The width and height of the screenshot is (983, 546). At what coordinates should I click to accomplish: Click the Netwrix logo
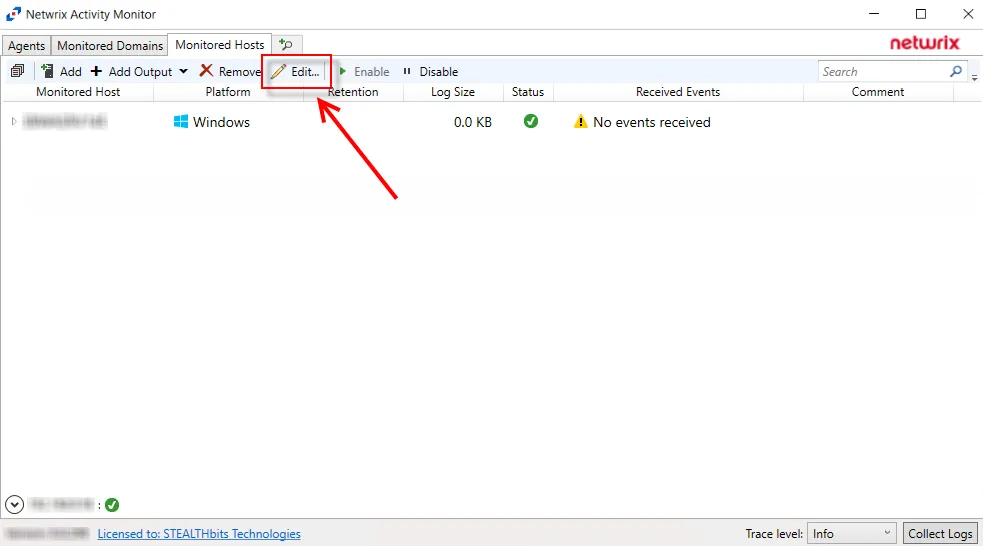click(x=925, y=43)
